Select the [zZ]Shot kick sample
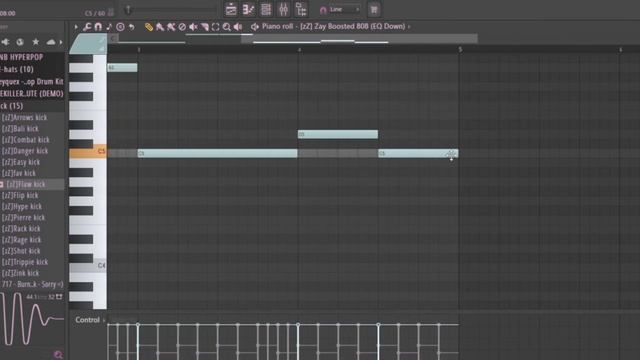Image resolution: width=640 pixels, height=360 pixels. pos(21,251)
